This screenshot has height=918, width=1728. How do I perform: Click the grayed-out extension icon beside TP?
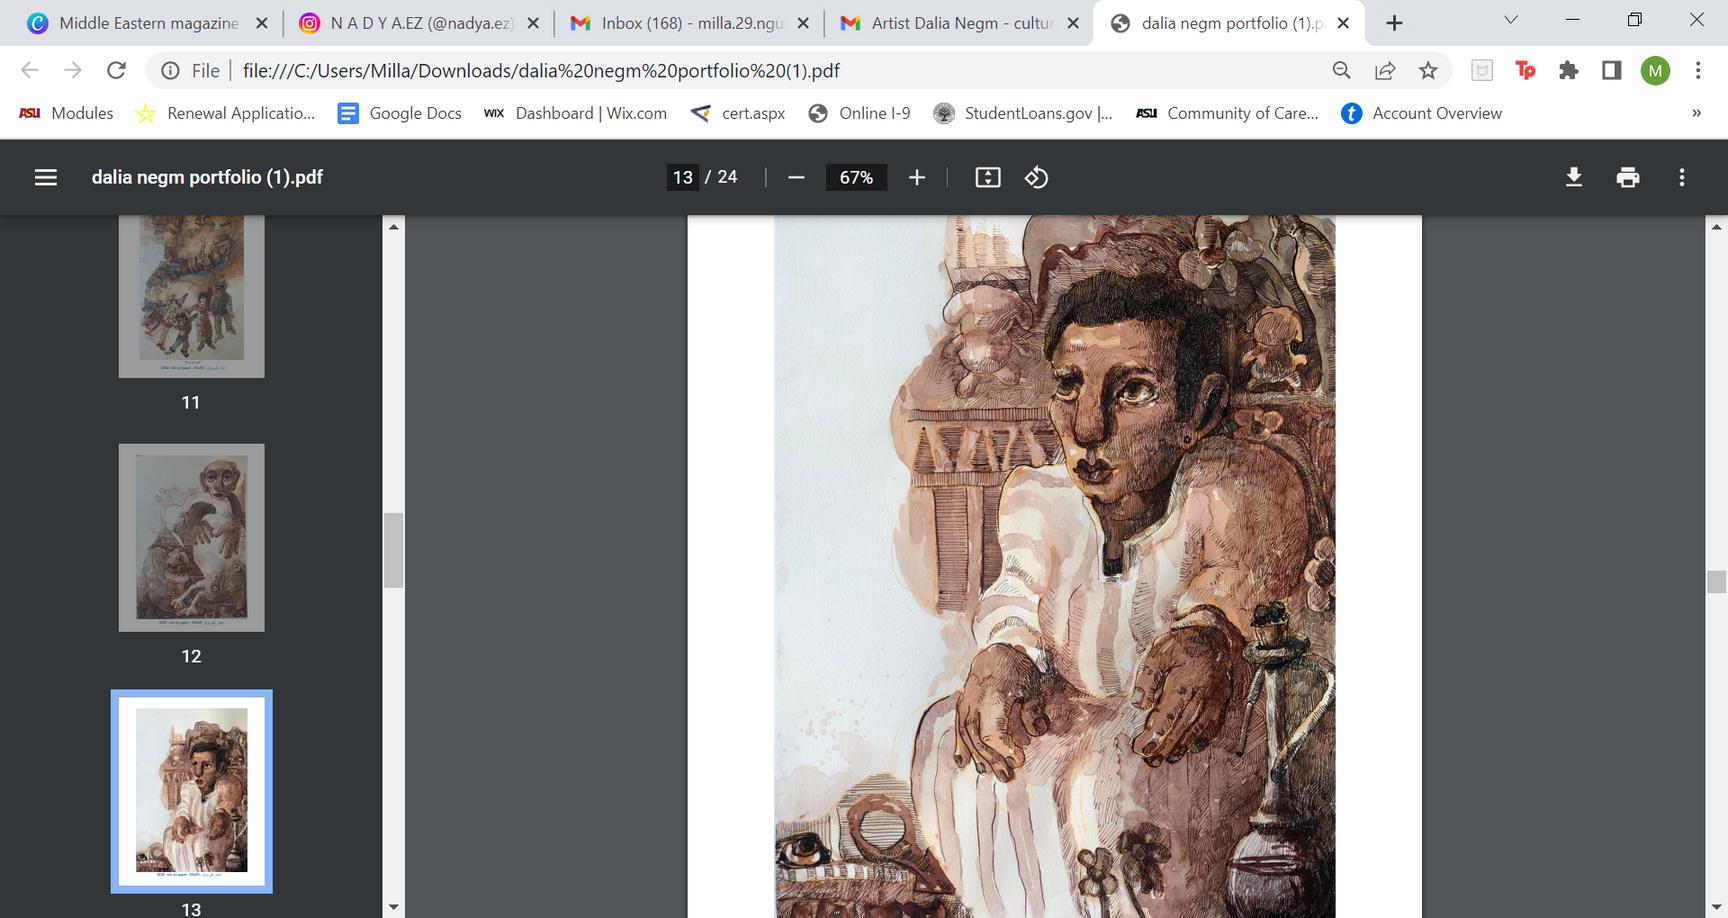coord(1482,70)
